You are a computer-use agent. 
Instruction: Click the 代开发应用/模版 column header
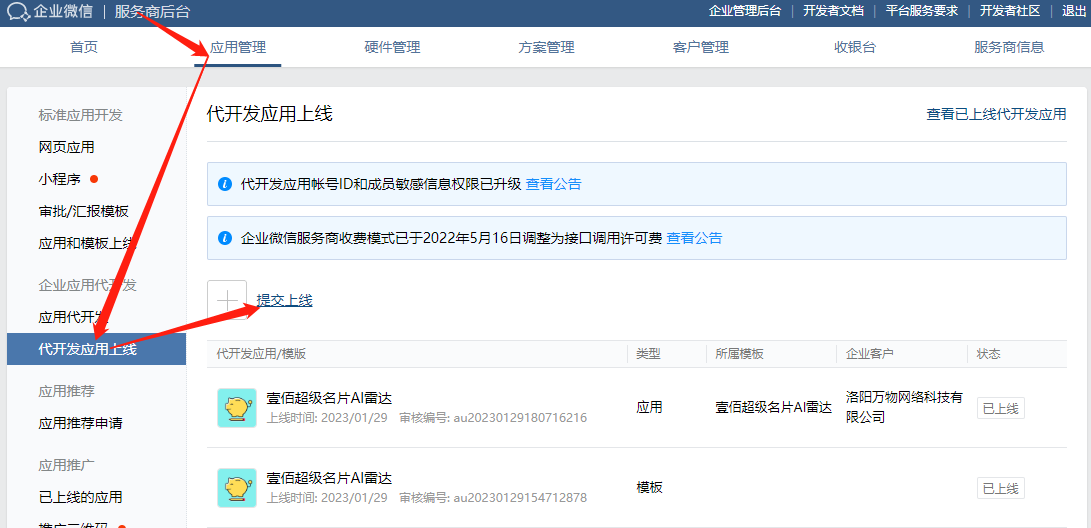point(262,354)
